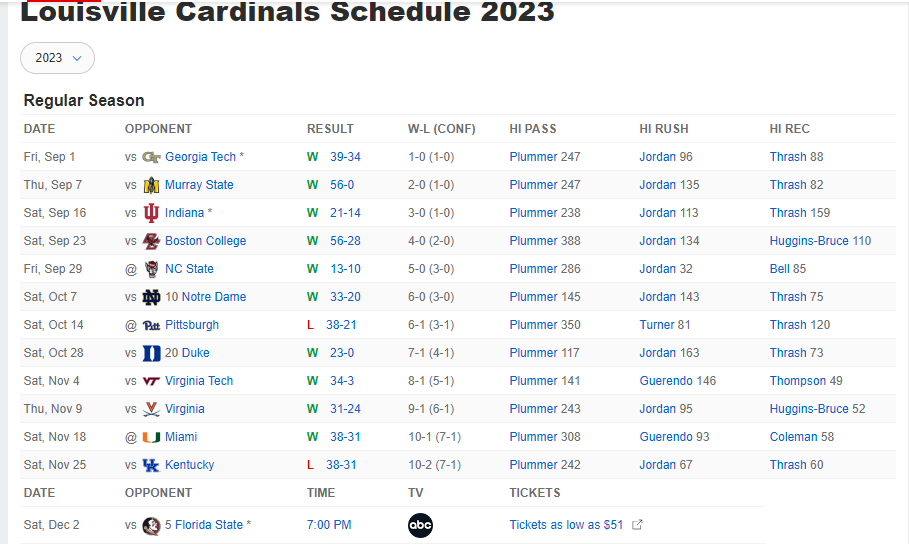Click Tickets as low as $51 link
909x544 pixels.
566,525
